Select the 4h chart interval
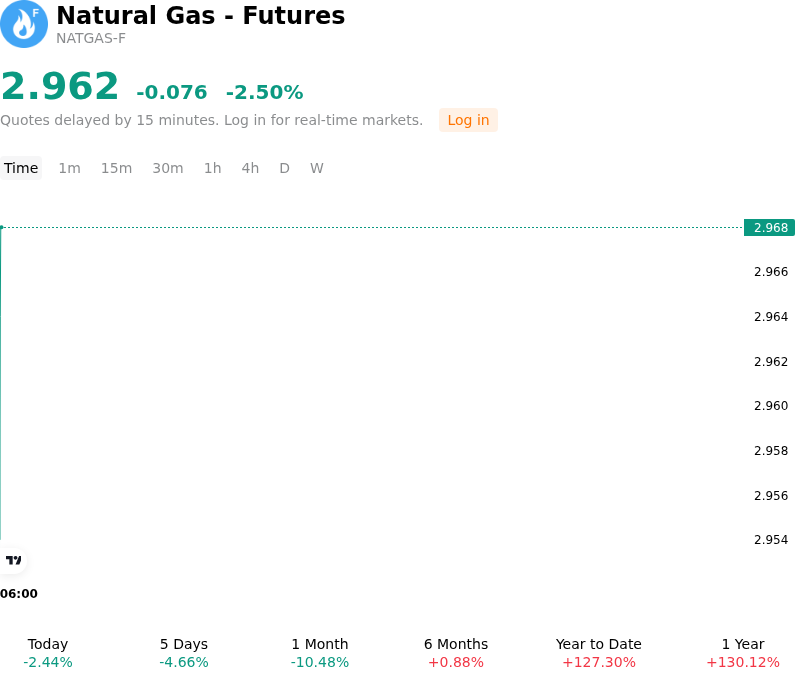800x682 pixels. pos(250,168)
